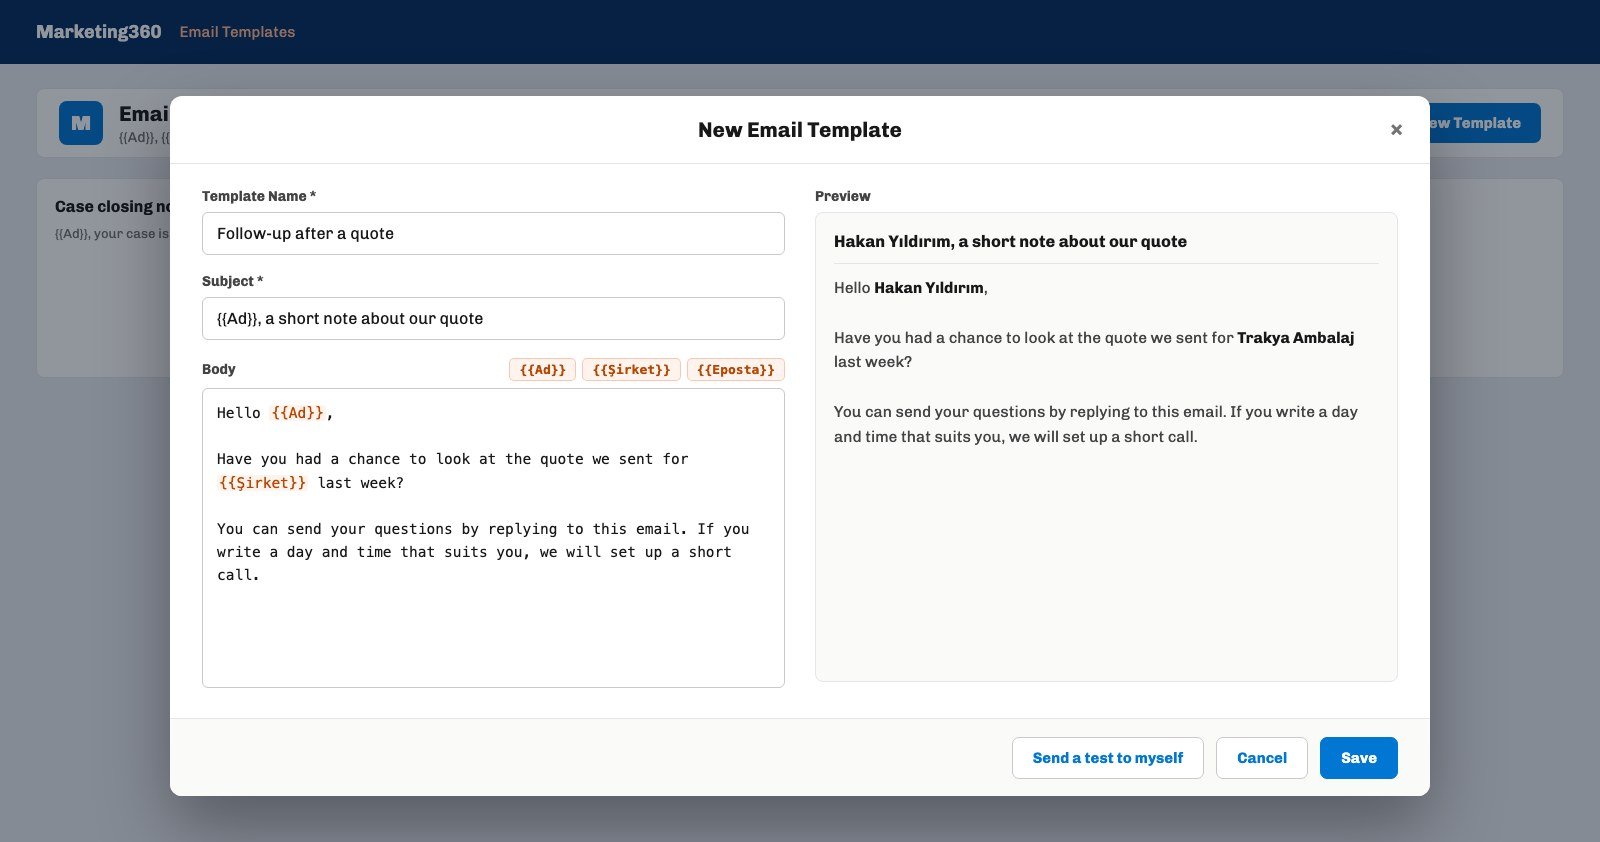
Task: Click the 'Case closing' template card title
Action: 113,207
